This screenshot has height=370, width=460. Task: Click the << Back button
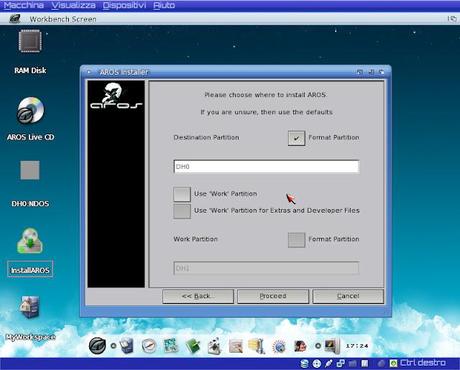[x=198, y=296]
